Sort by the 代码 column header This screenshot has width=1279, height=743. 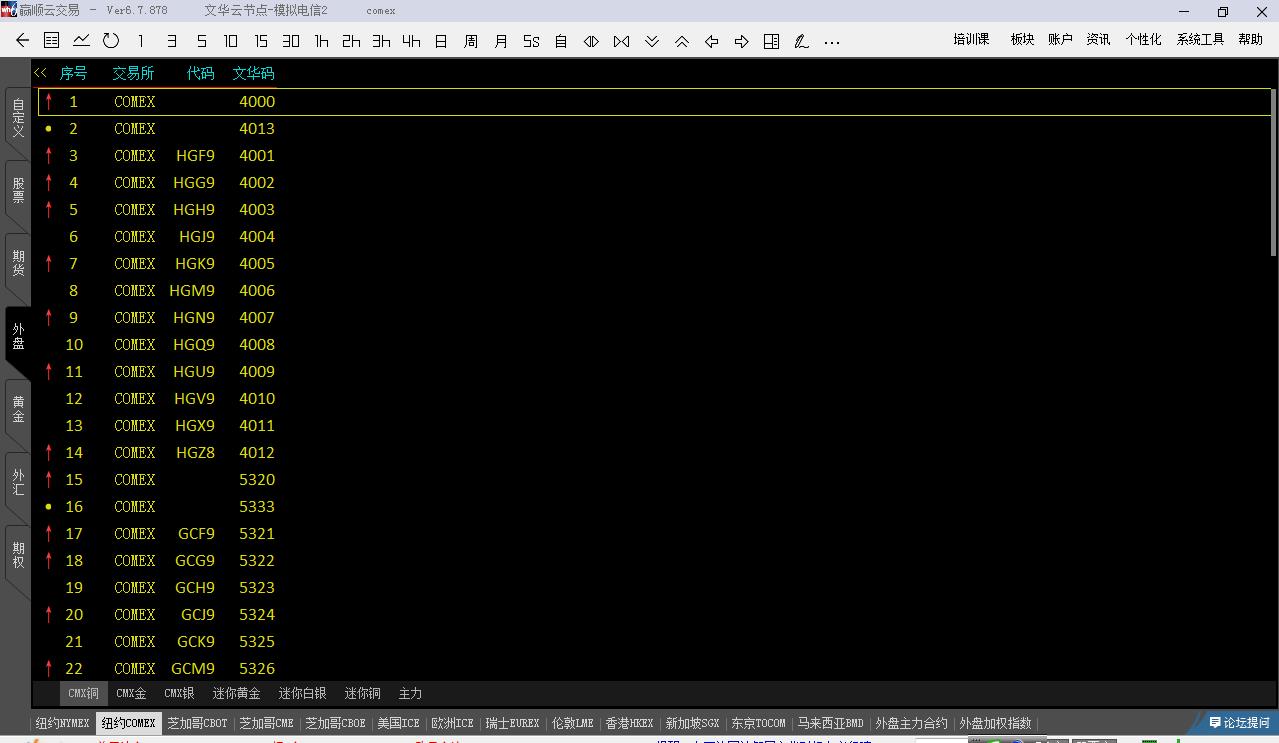(x=200, y=73)
